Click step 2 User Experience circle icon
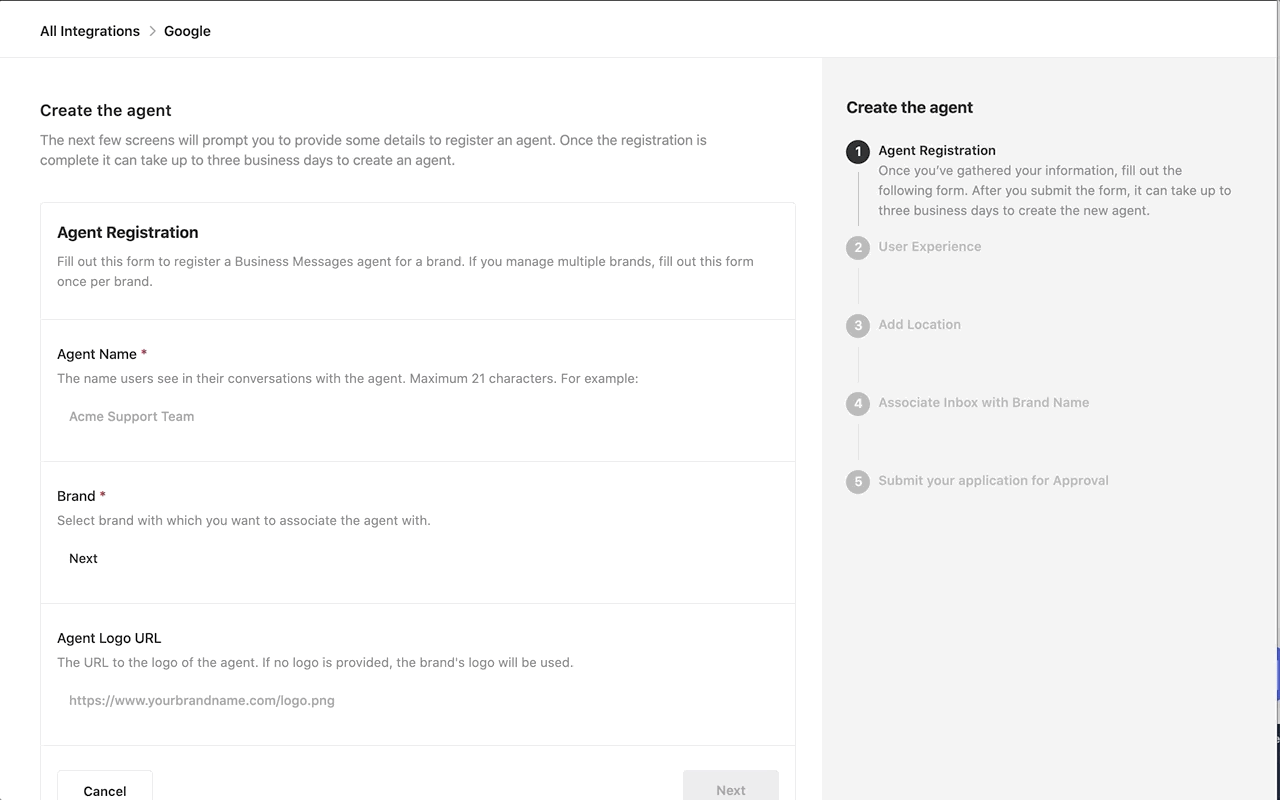1280x800 pixels. click(x=857, y=248)
